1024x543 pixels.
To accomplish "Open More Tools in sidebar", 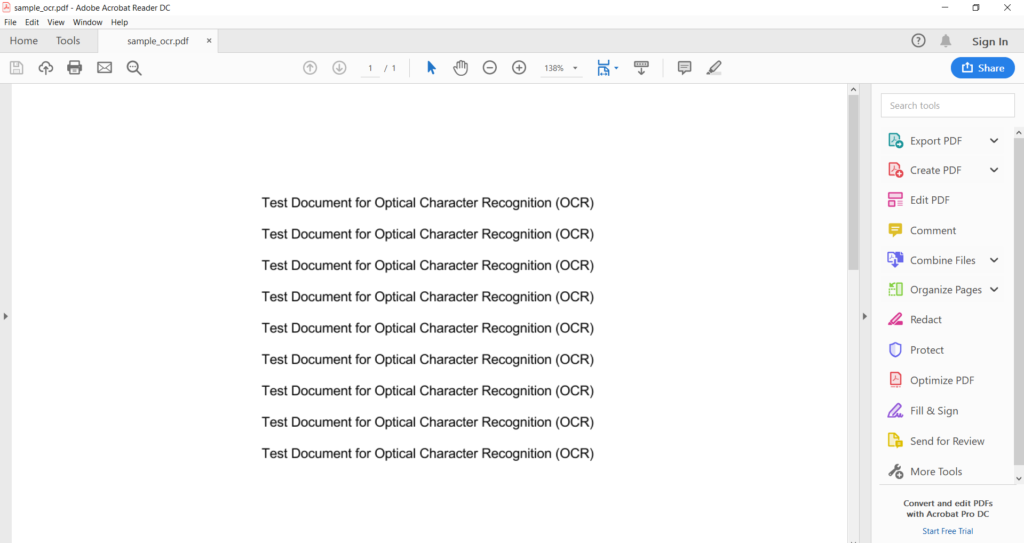I will click(x=936, y=471).
